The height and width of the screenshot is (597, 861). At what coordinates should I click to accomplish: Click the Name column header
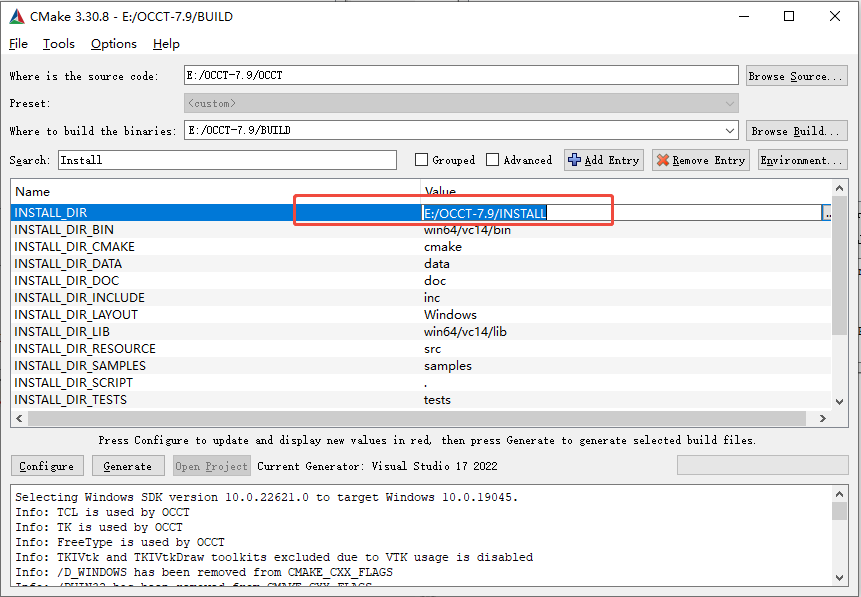[x=215, y=192]
